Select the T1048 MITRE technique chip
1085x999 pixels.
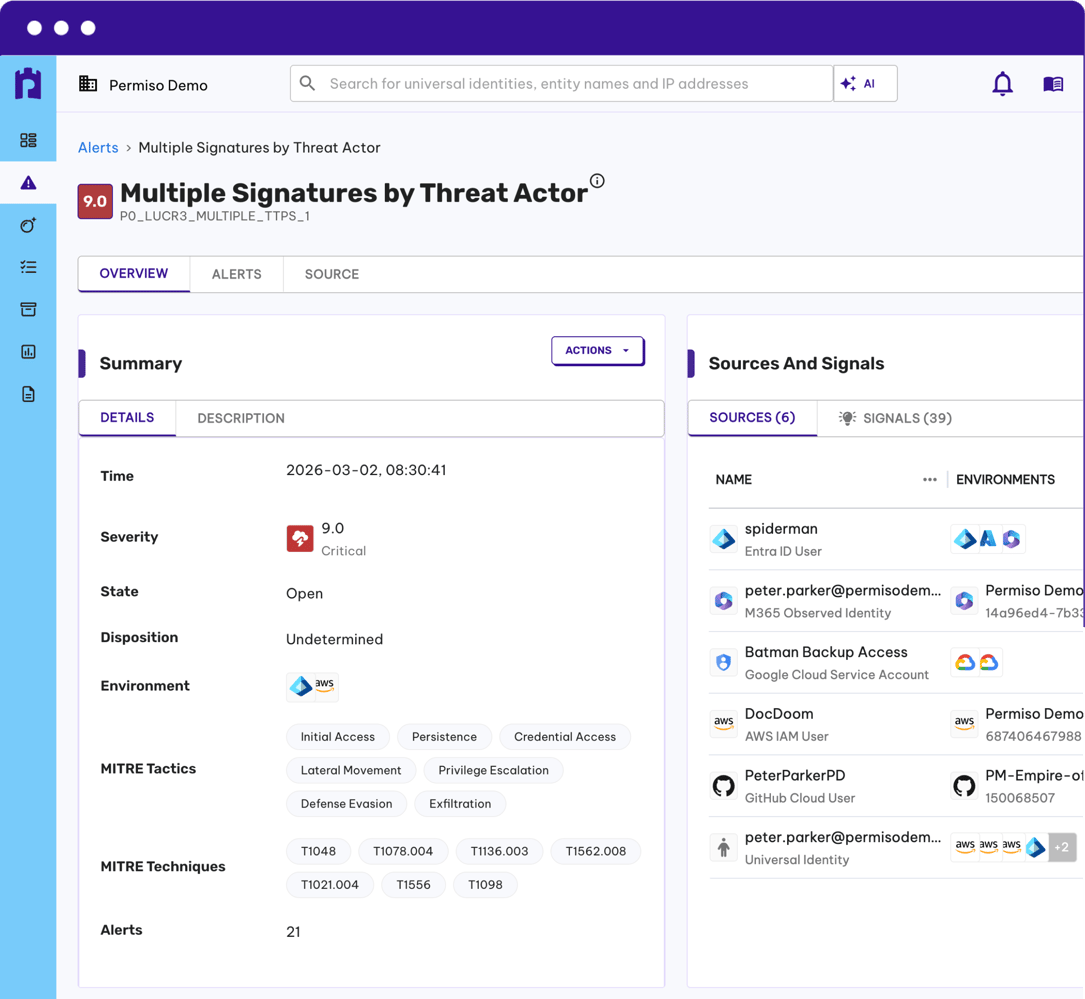coord(318,851)
